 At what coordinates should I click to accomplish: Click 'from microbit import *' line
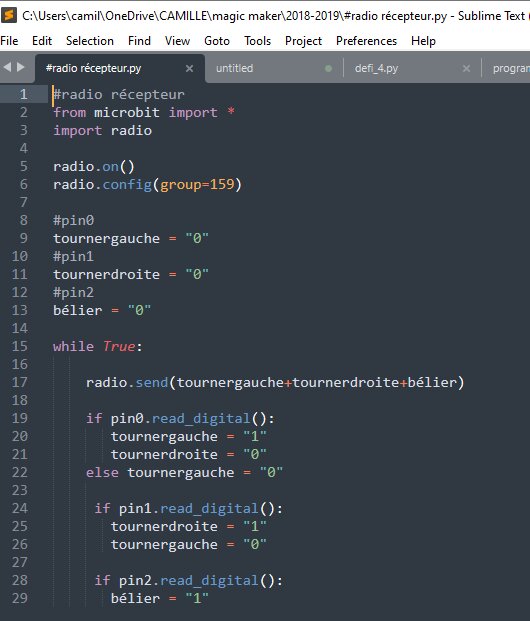pos(144,112)
